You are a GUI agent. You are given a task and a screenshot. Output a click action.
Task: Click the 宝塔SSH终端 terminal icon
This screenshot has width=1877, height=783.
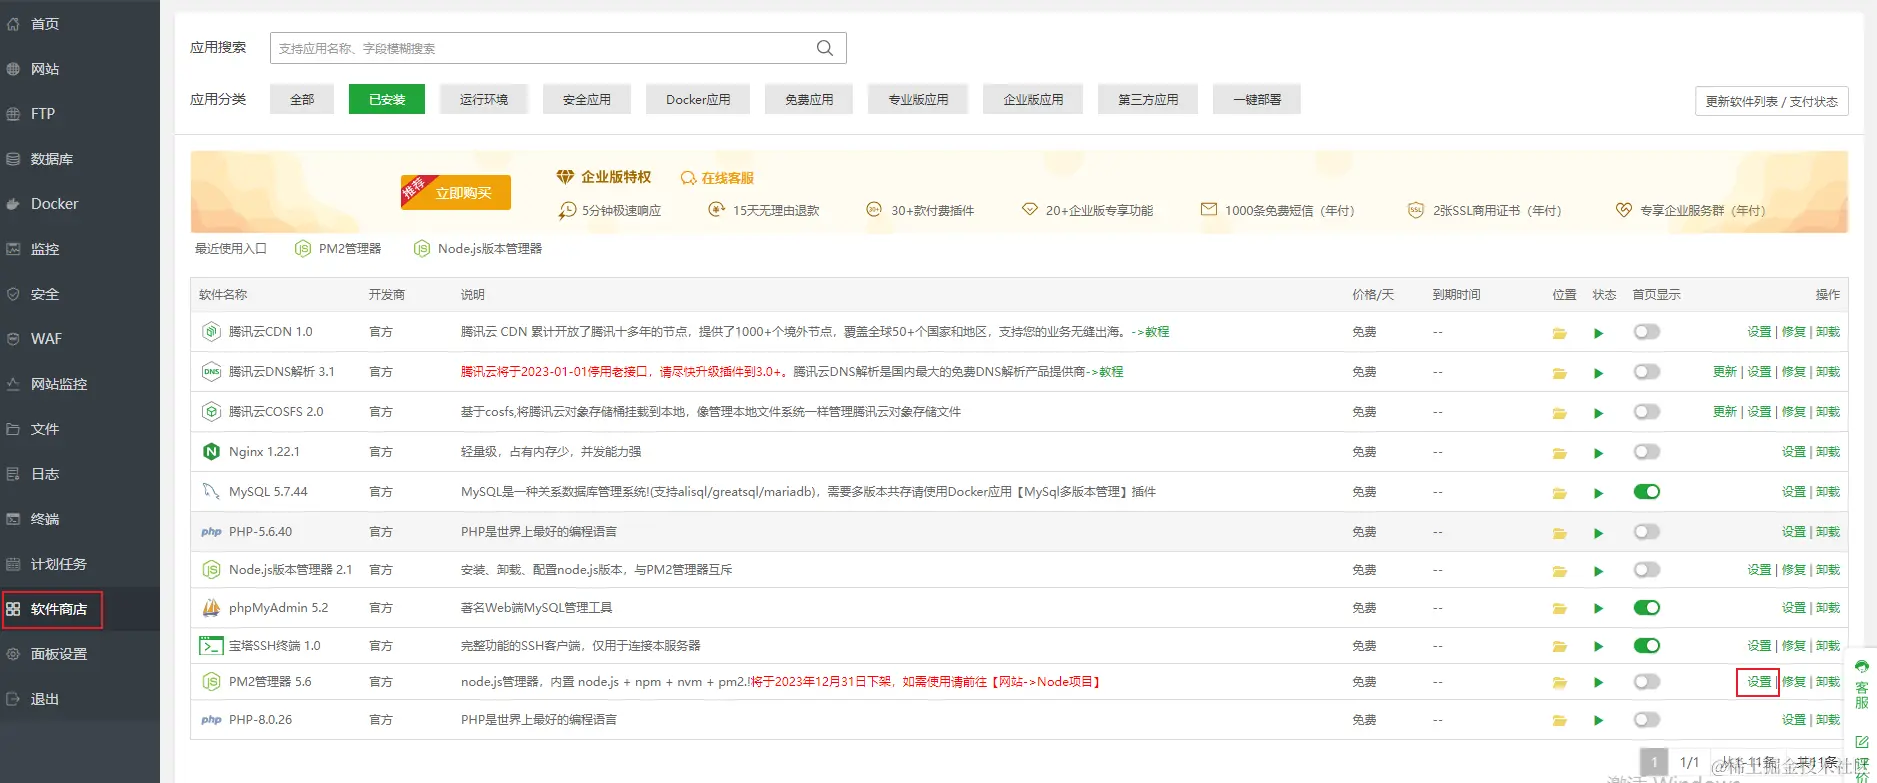coord(211,646)
